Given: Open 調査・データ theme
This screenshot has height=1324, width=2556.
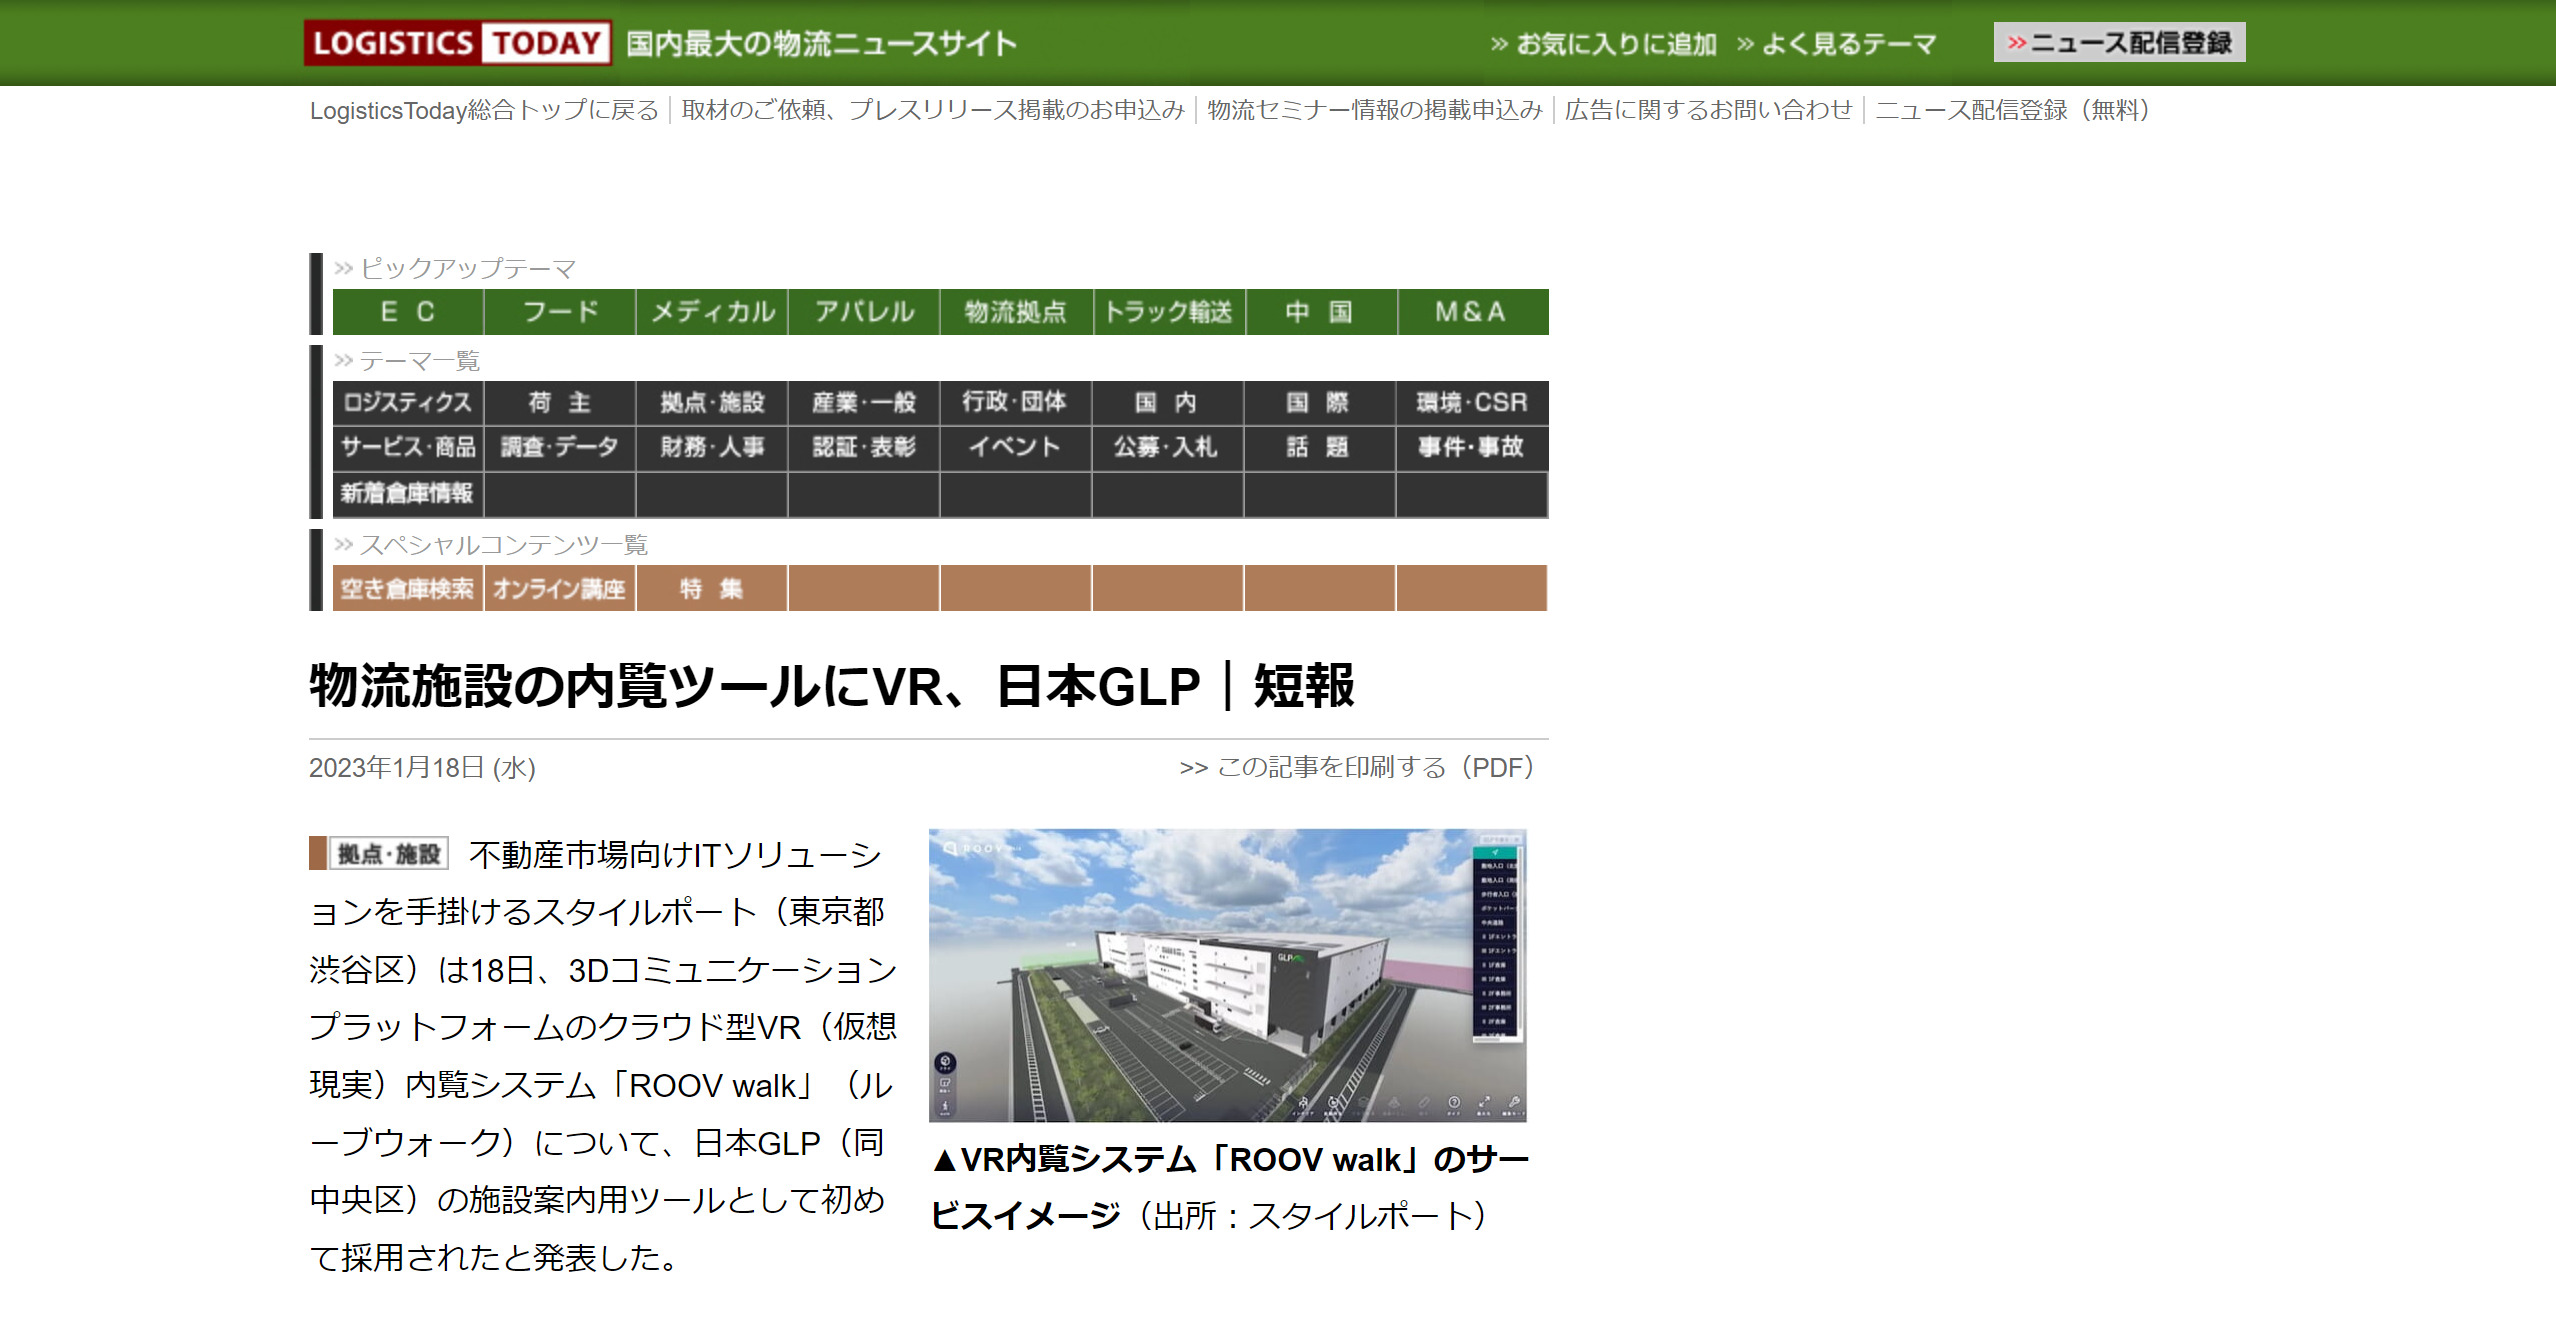Looking at the screenshot, I should (560, 447).
